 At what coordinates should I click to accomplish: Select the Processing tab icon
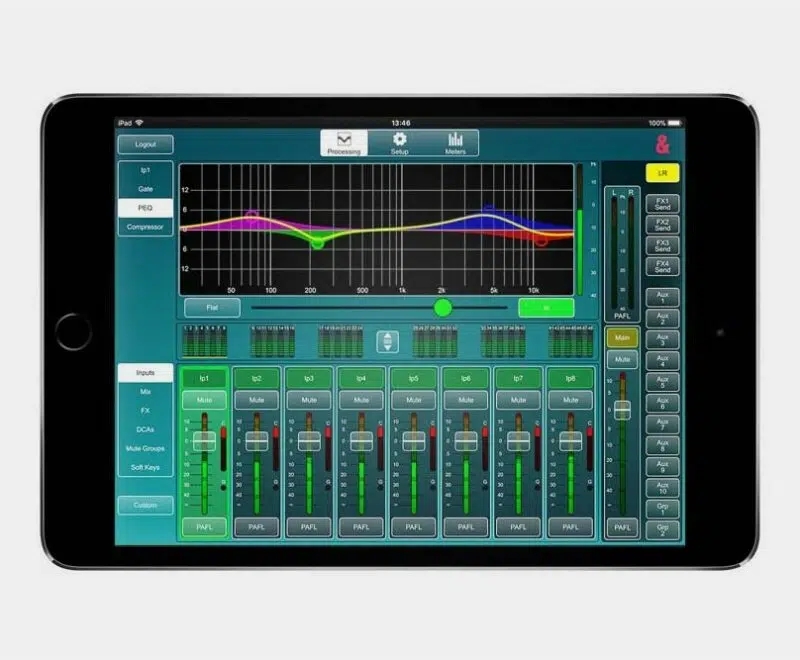pos(344,142)
